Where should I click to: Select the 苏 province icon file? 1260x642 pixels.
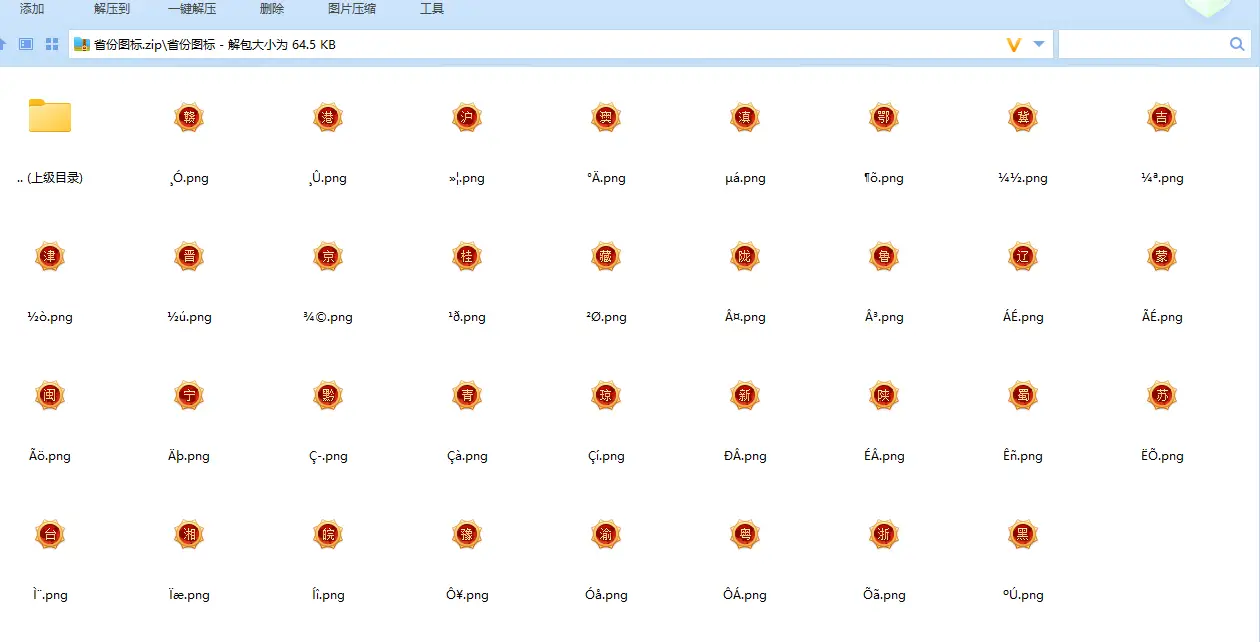(x=1162, y=395)
